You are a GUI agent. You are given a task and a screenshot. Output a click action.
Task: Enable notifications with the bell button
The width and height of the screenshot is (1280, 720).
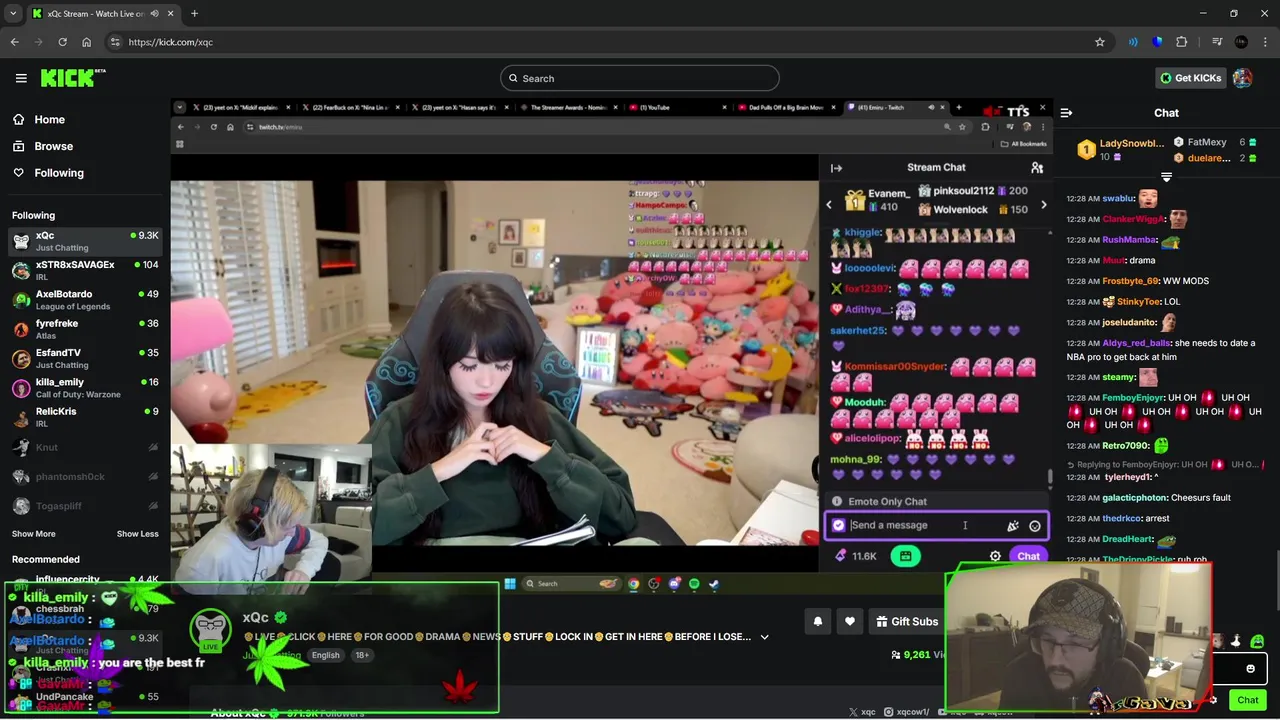point(818,622)
